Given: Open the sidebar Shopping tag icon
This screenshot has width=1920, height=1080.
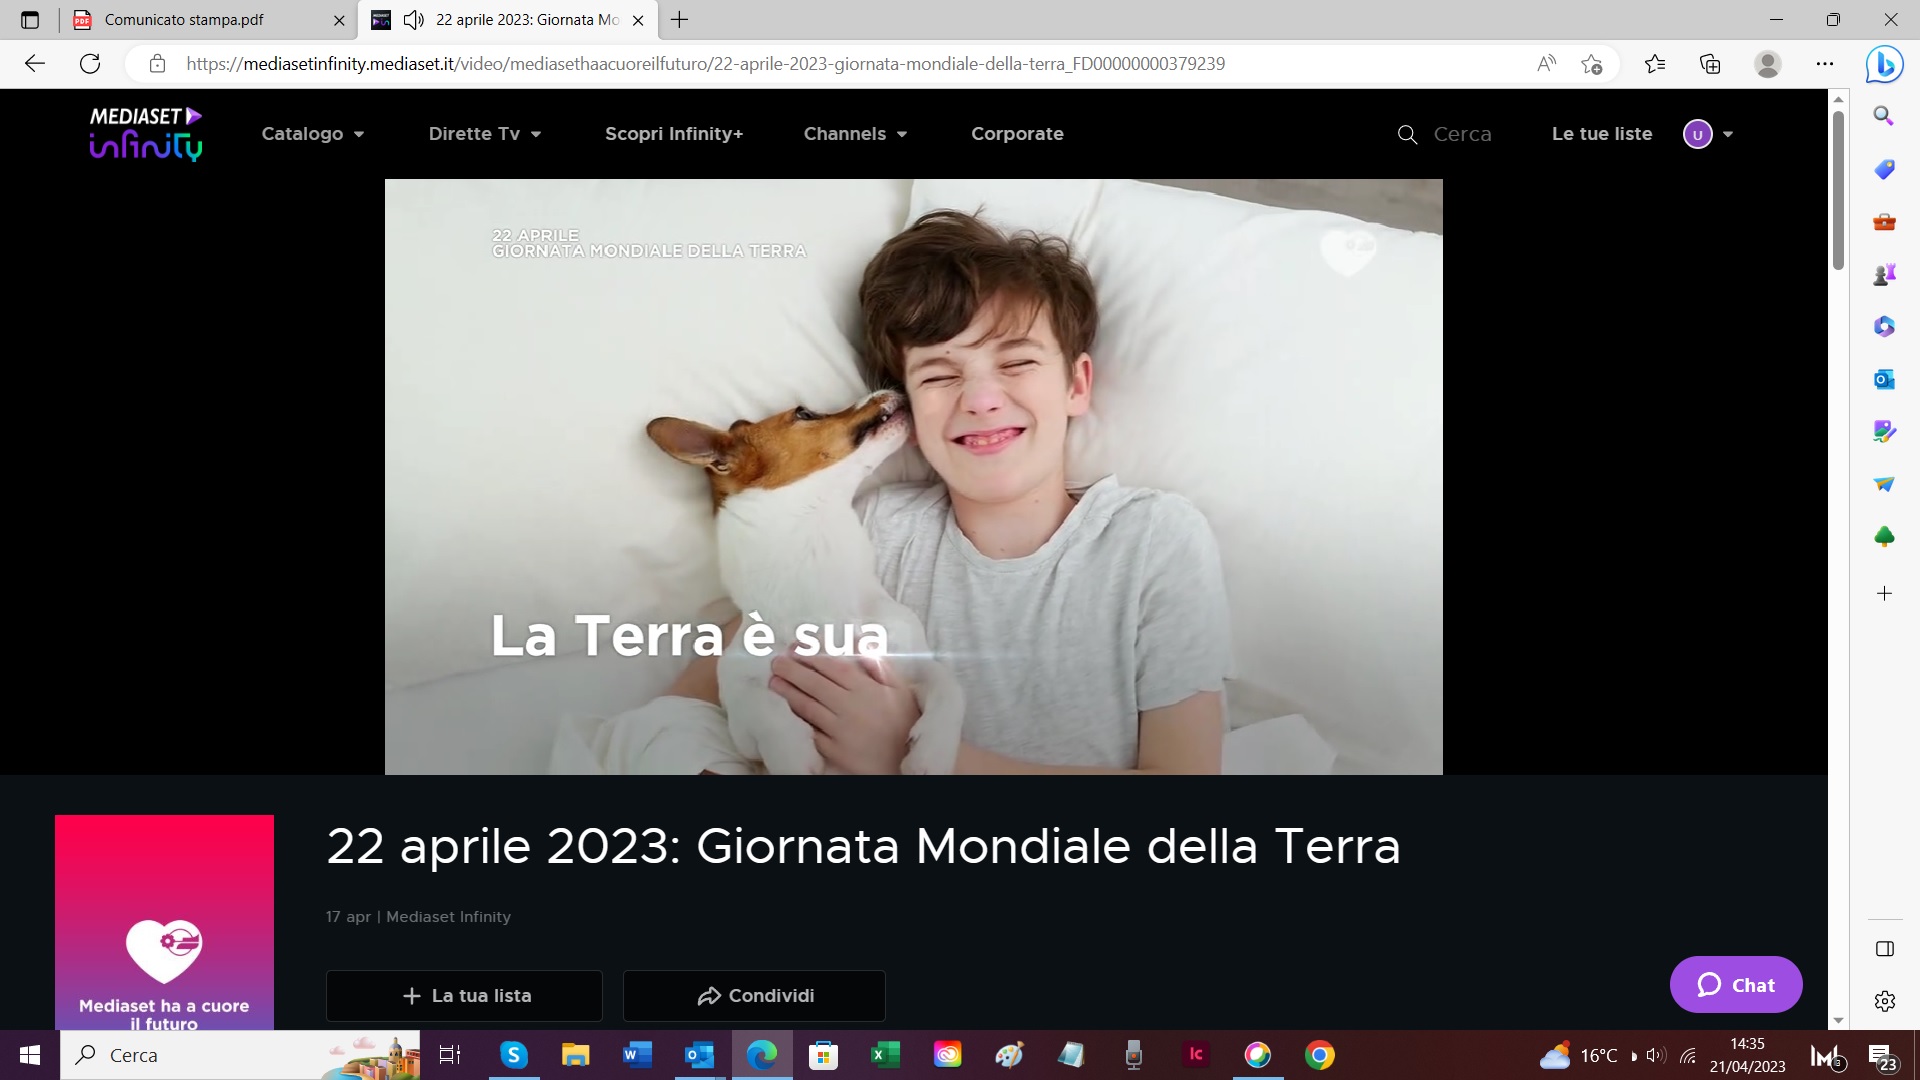Looking at the screenshot, I should (1884, 169).
